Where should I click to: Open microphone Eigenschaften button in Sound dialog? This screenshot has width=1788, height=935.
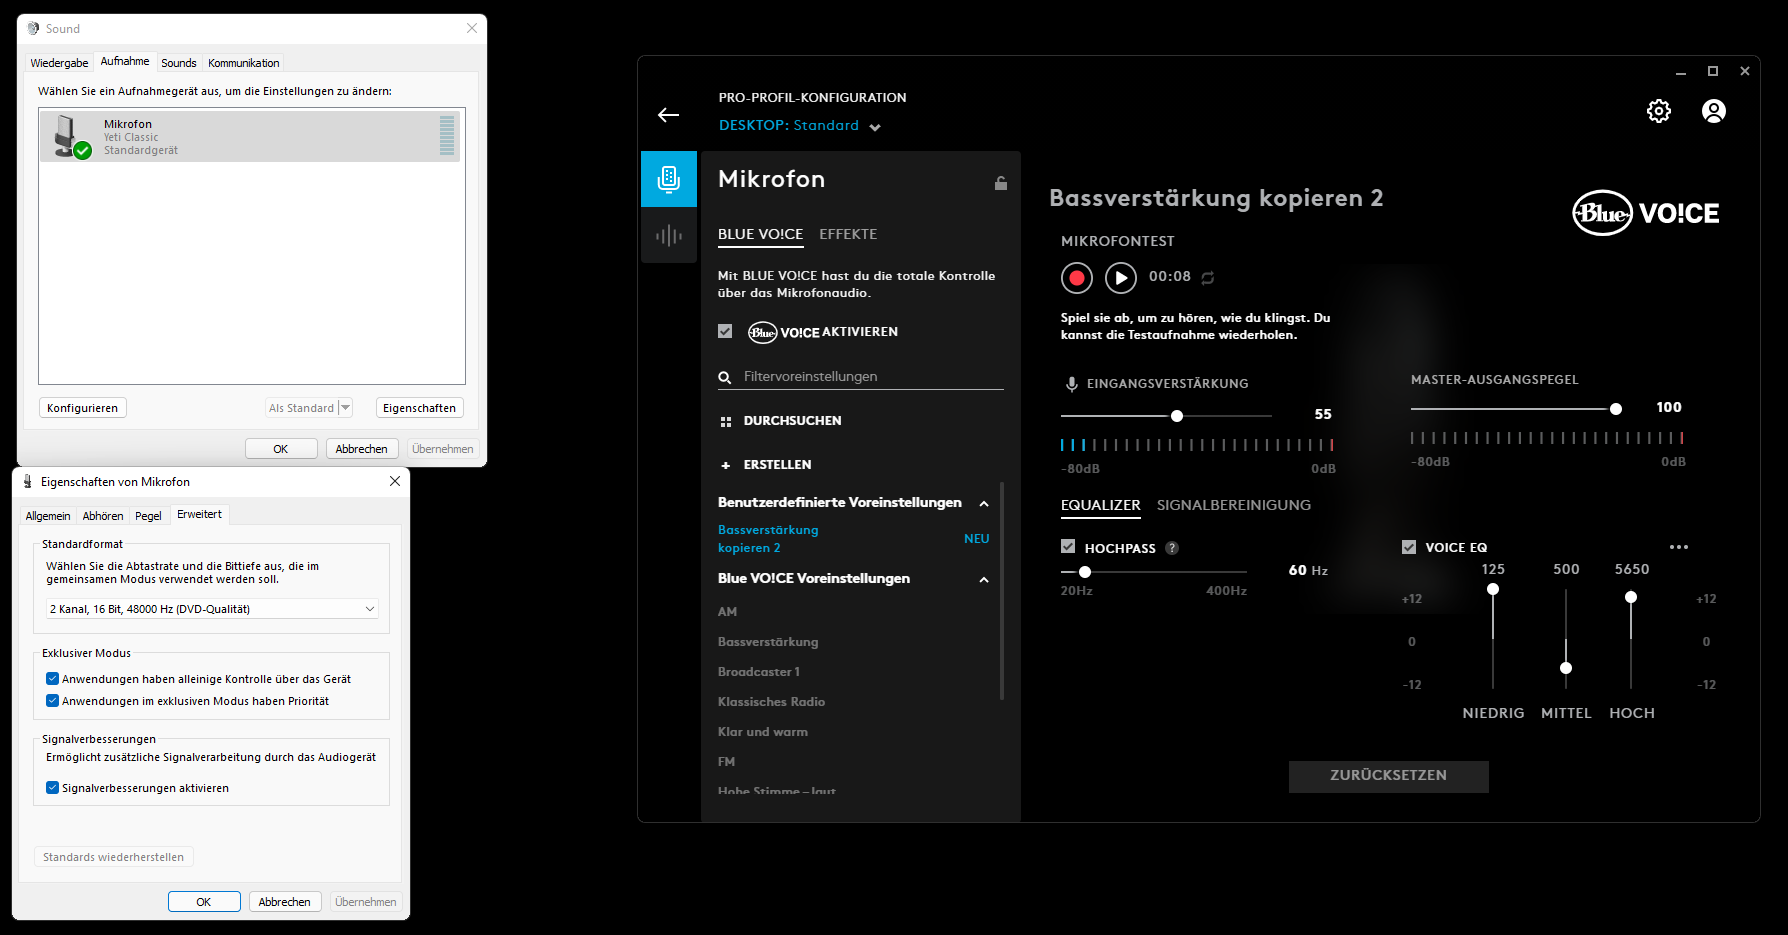(x=420, y=408)
